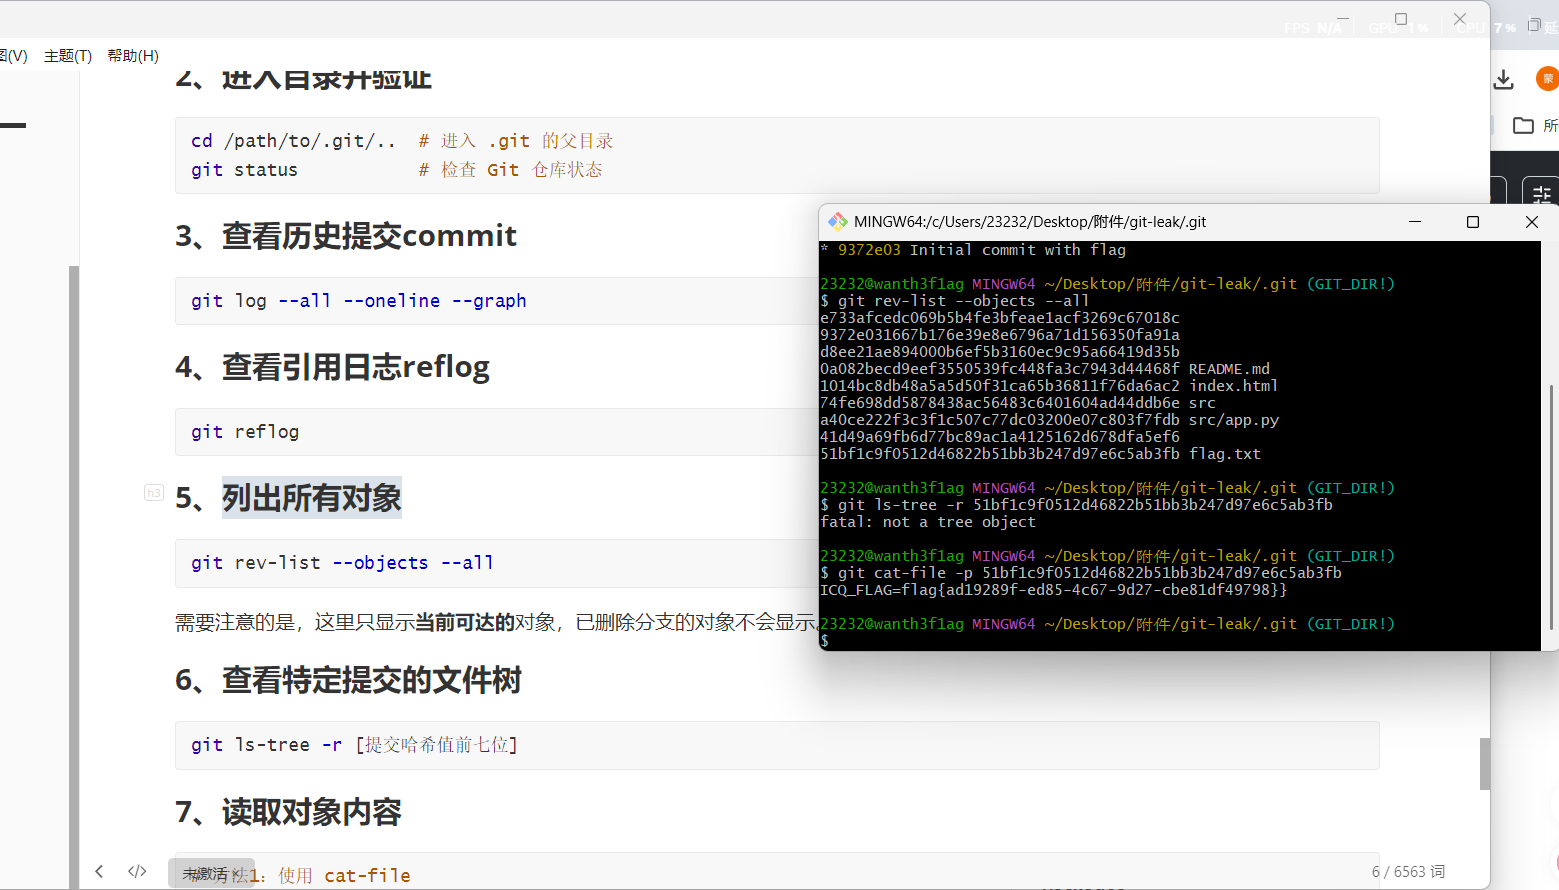The height and width of the screenshot is (890, 1559).
Task: Click the back chevron icon at bottom left
Action: point(98,871)
